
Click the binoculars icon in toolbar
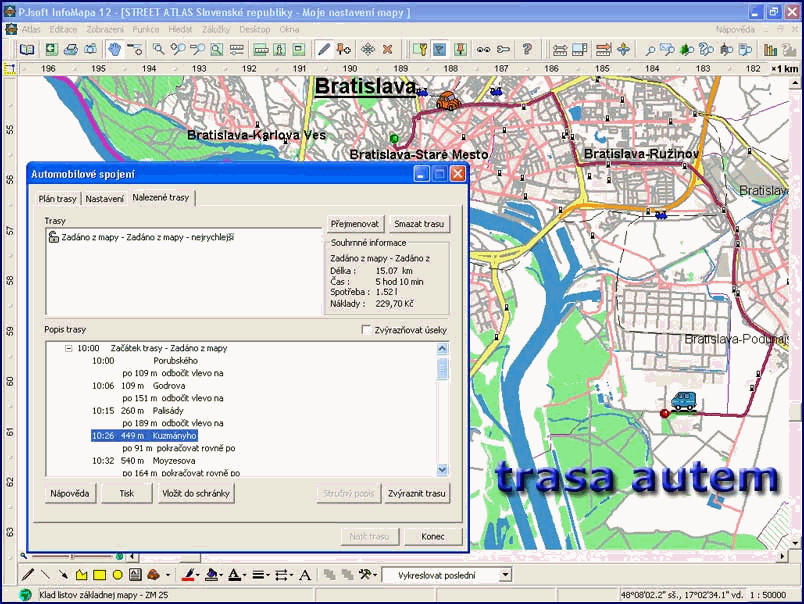pos(483,49)
